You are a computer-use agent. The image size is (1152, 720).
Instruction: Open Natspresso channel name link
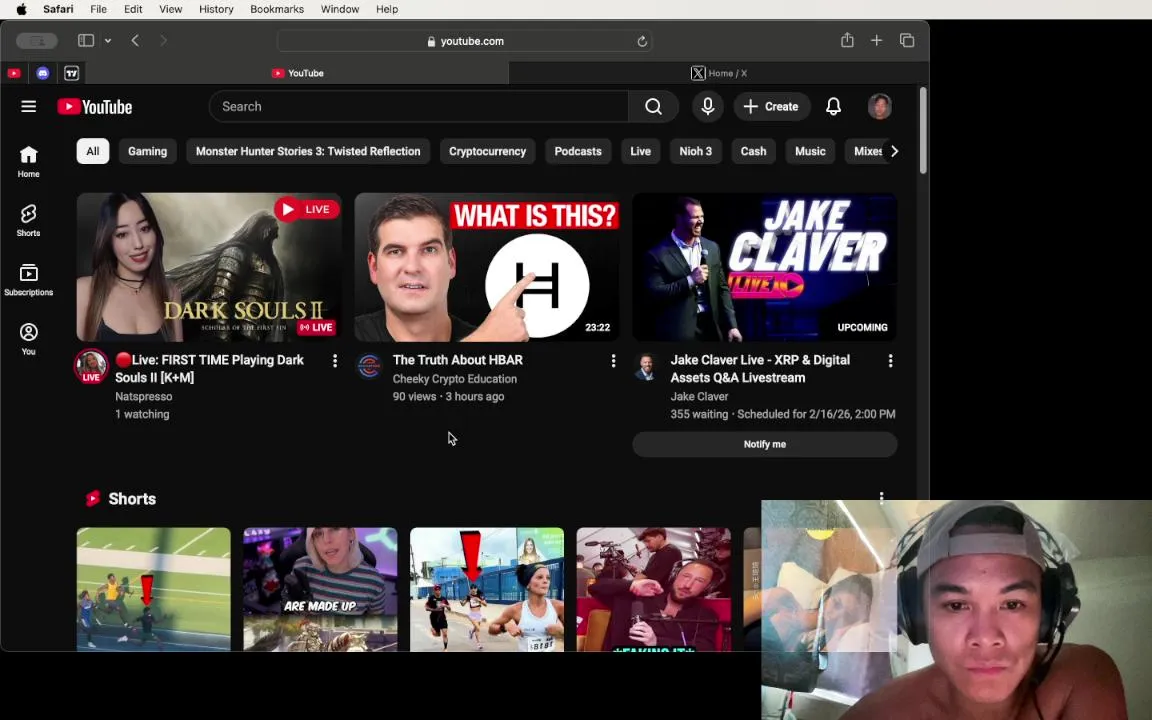click(x=143, y=397)
